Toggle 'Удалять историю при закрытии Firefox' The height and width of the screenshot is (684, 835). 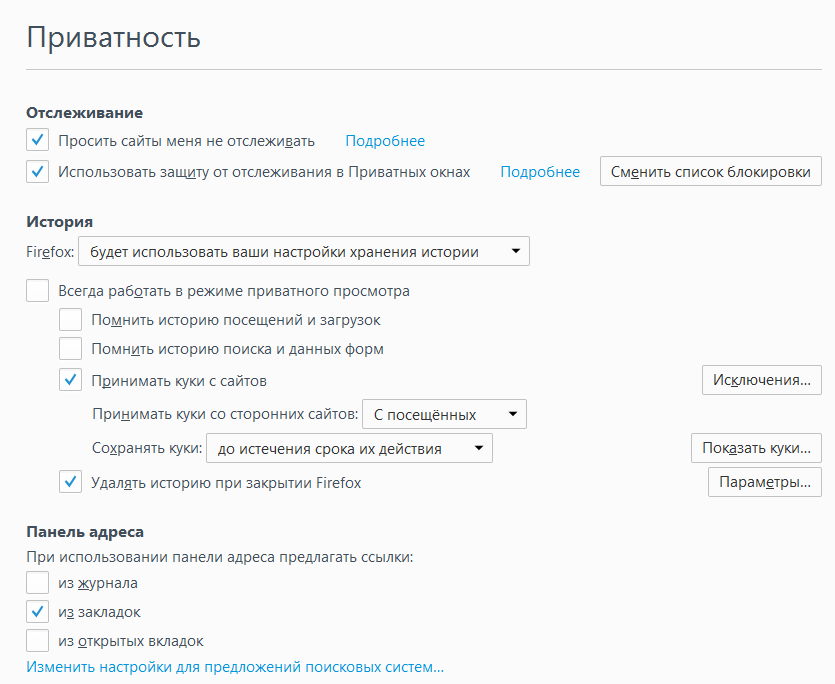(70, 482)
